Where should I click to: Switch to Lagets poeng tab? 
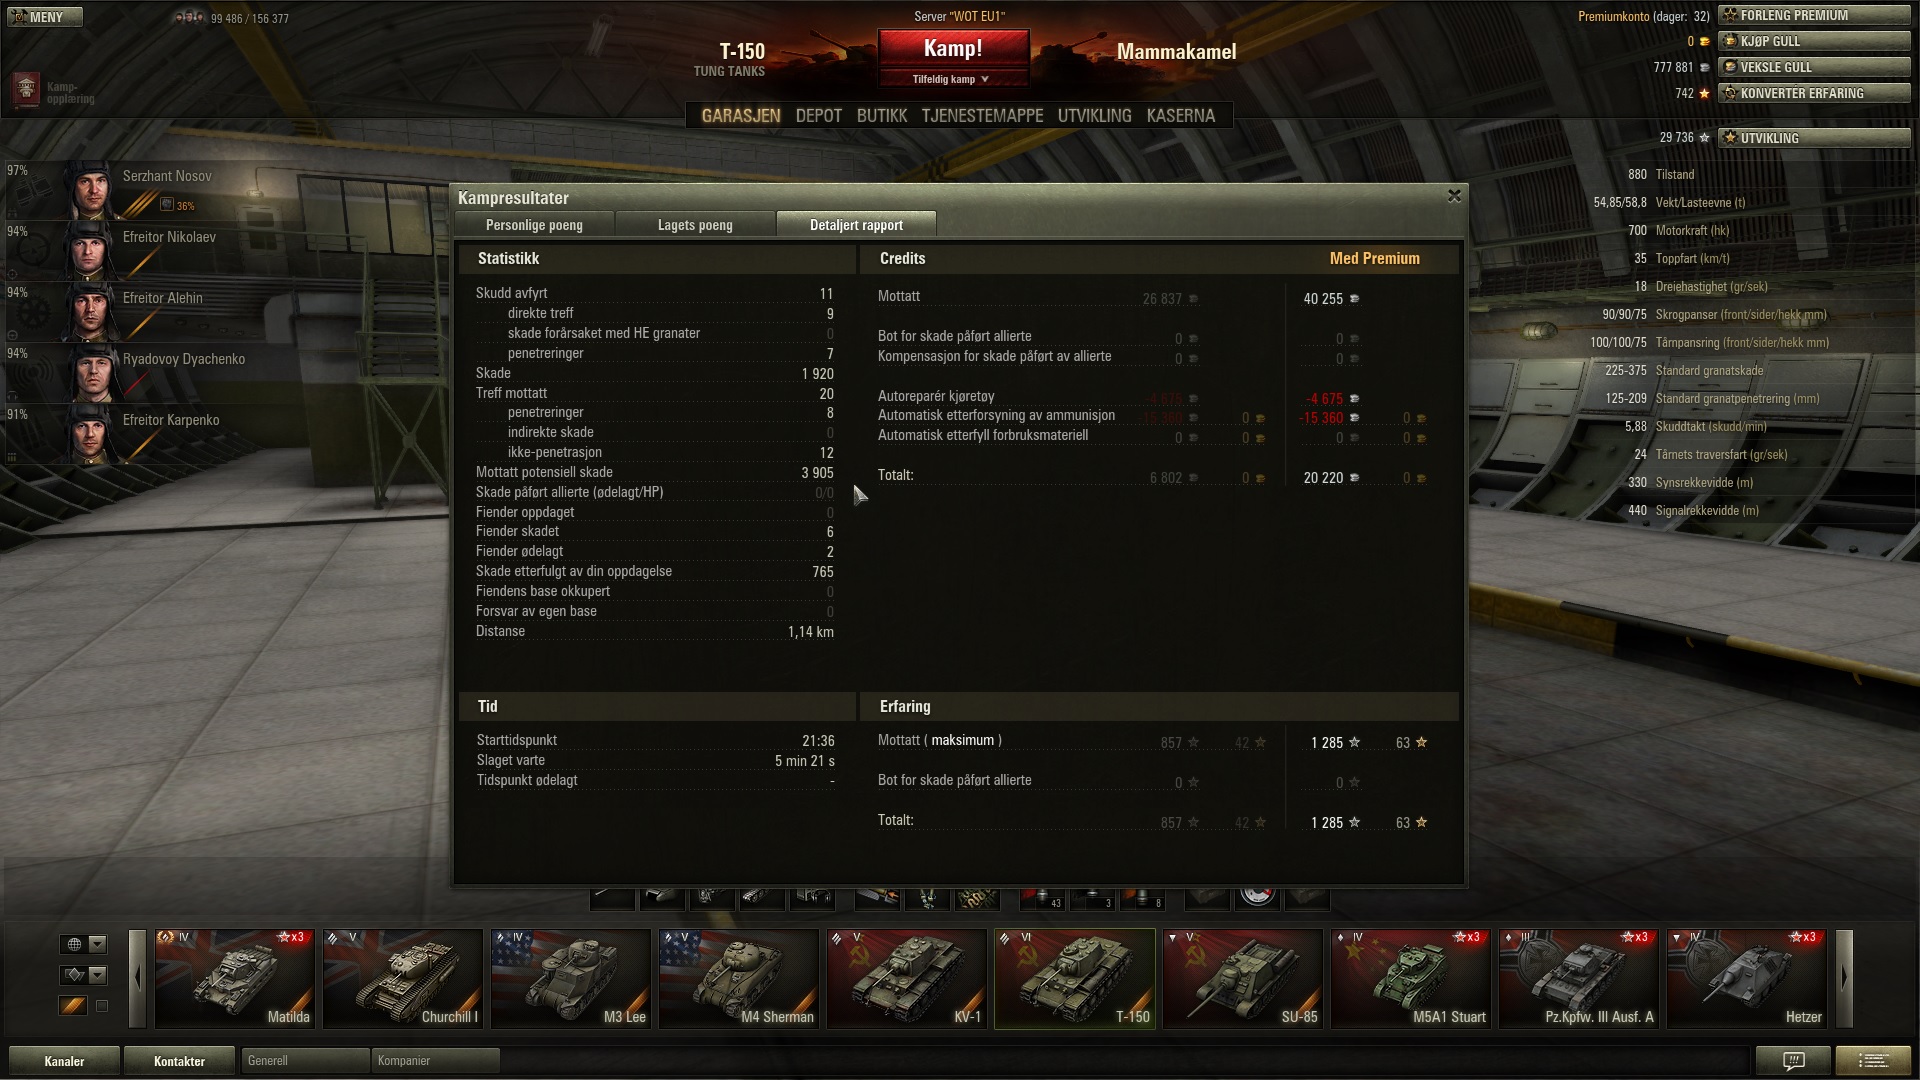(x=695, y=225)
